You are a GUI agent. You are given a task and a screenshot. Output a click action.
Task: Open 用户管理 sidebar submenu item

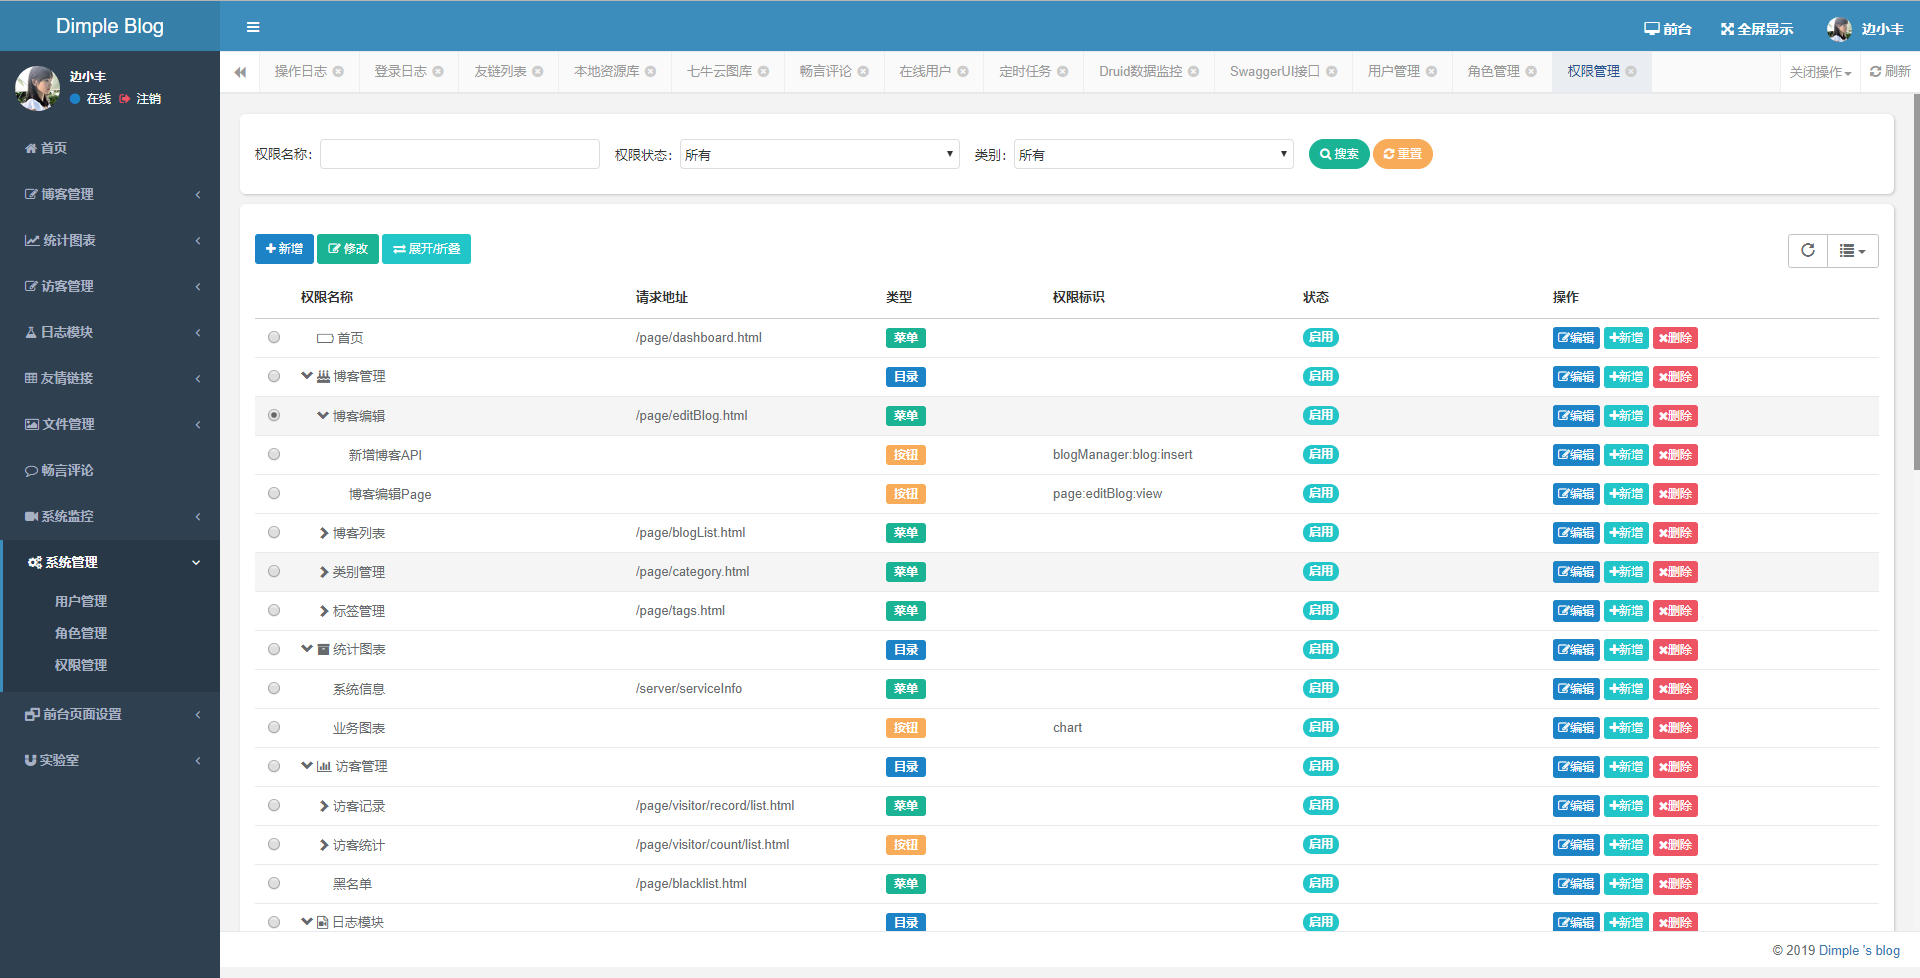81,601
